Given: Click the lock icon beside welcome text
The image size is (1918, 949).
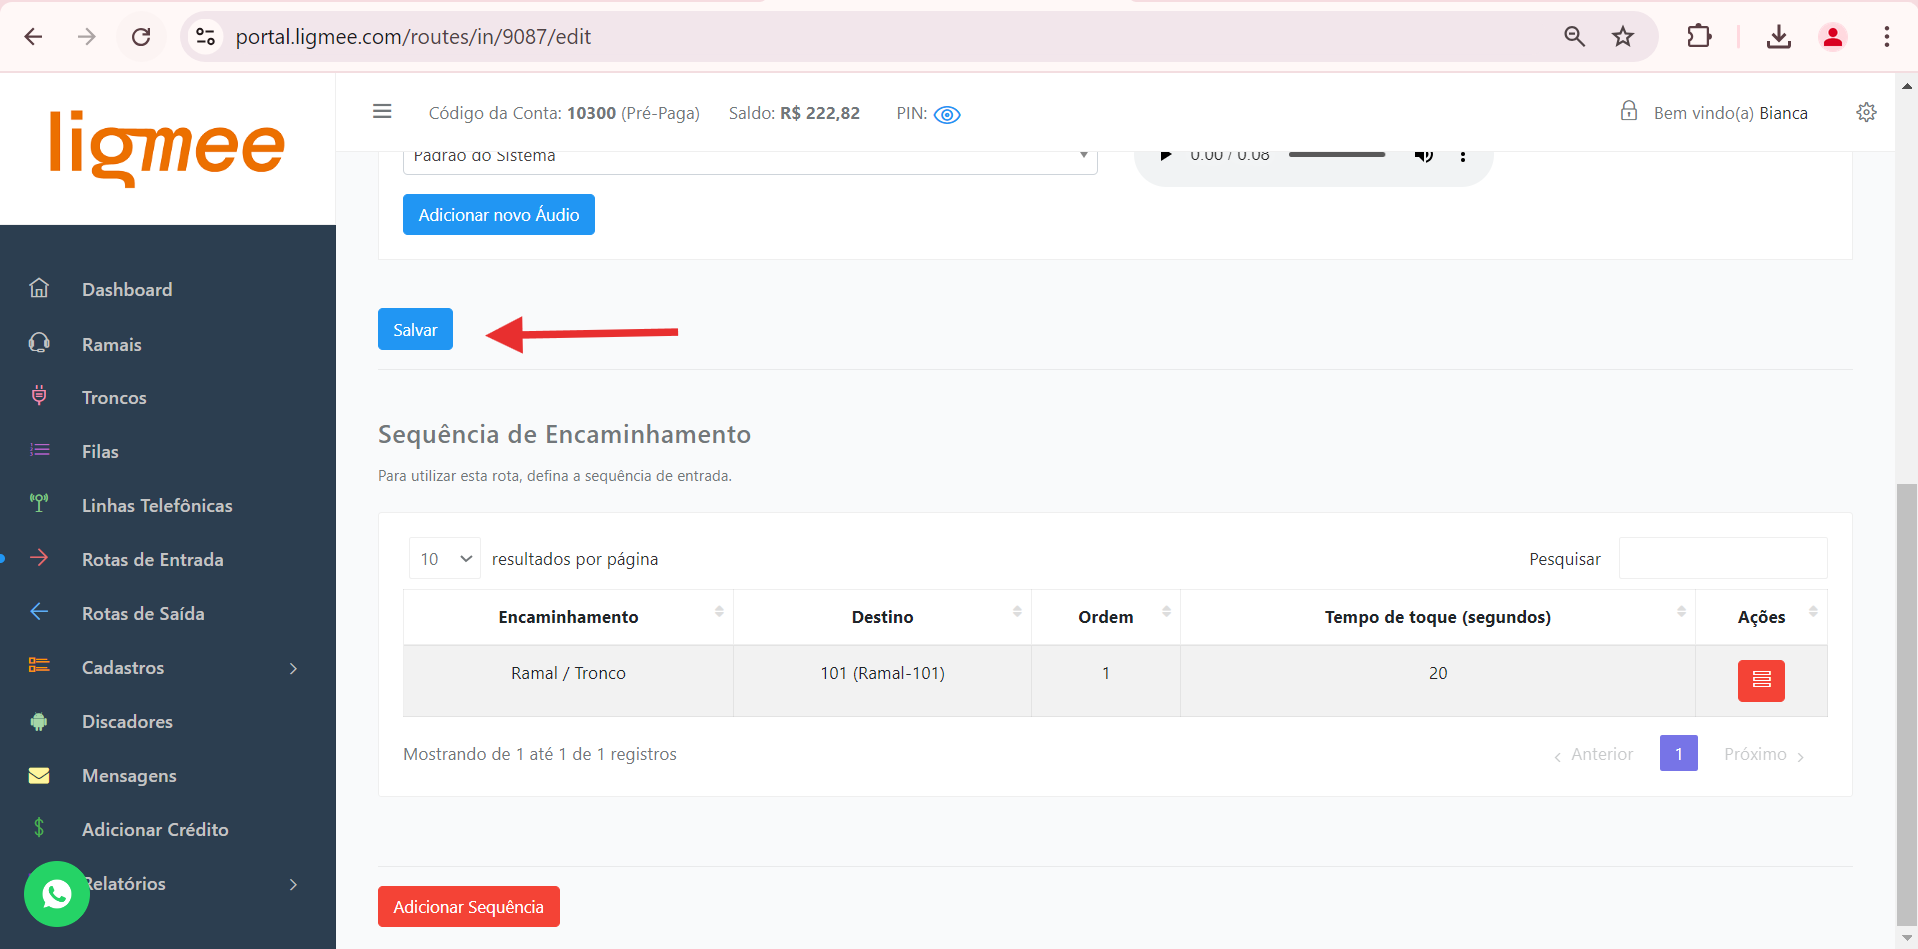Looking at the screenshot, I should 1628,112.
